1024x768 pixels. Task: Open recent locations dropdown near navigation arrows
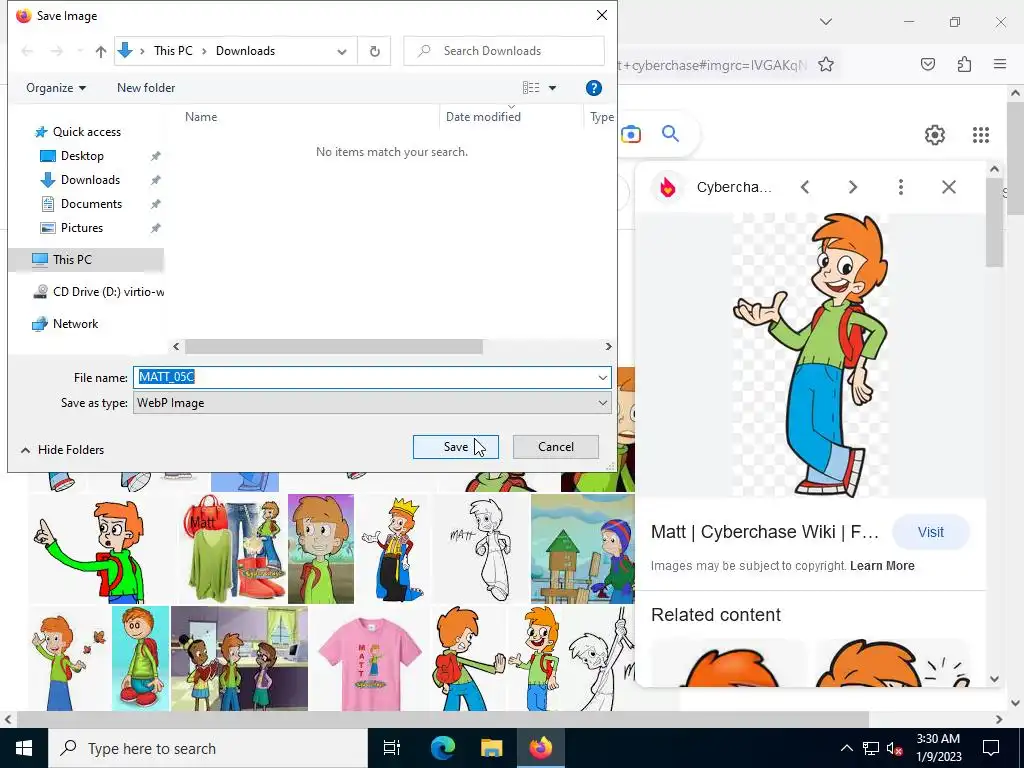tap(80, 51)
